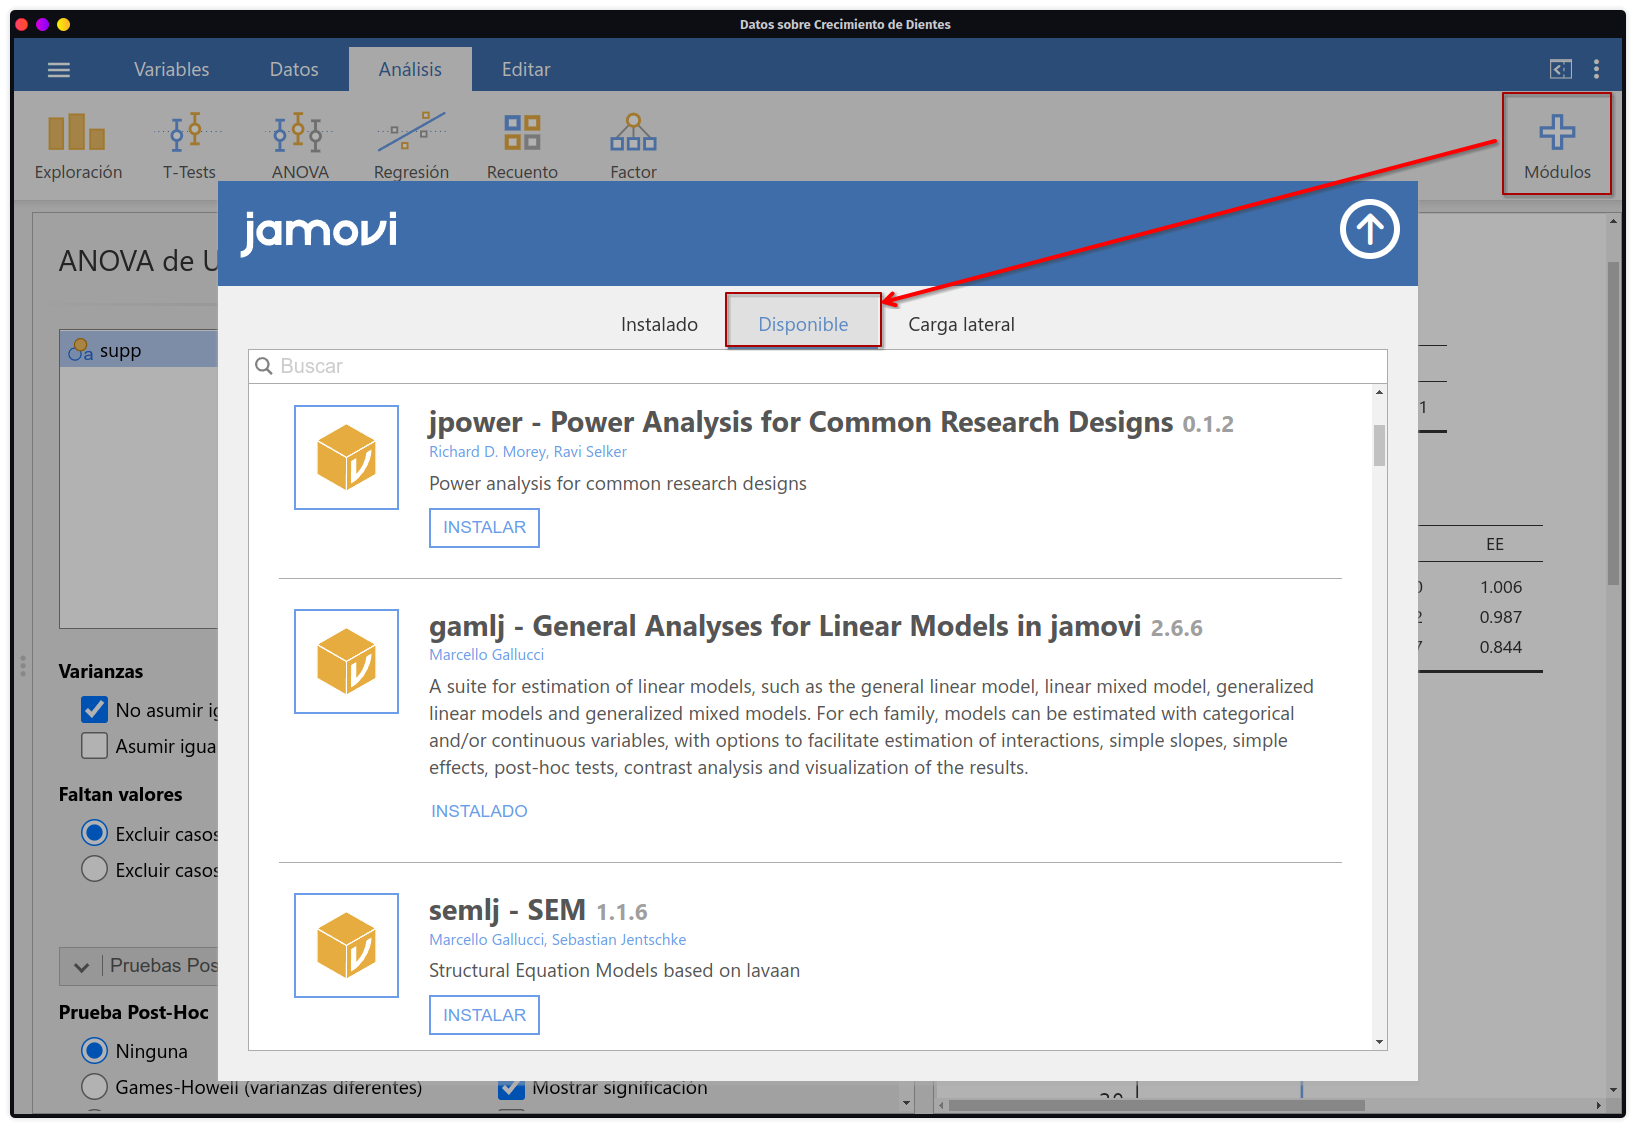Image resolution: width=1636 pixels, height=1128 pixels.
Task: Click the module list scroll-up arrow
Action: pos(1379,392)
